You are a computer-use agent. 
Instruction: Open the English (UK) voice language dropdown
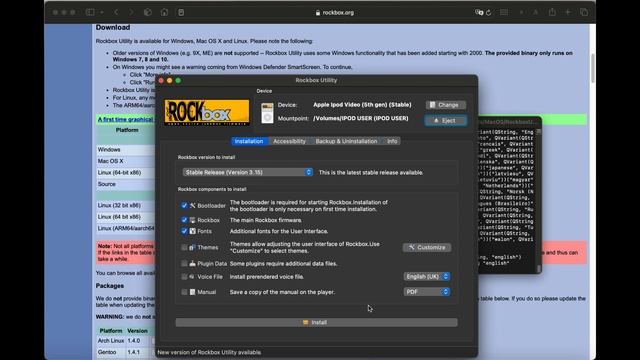[427, 276]
